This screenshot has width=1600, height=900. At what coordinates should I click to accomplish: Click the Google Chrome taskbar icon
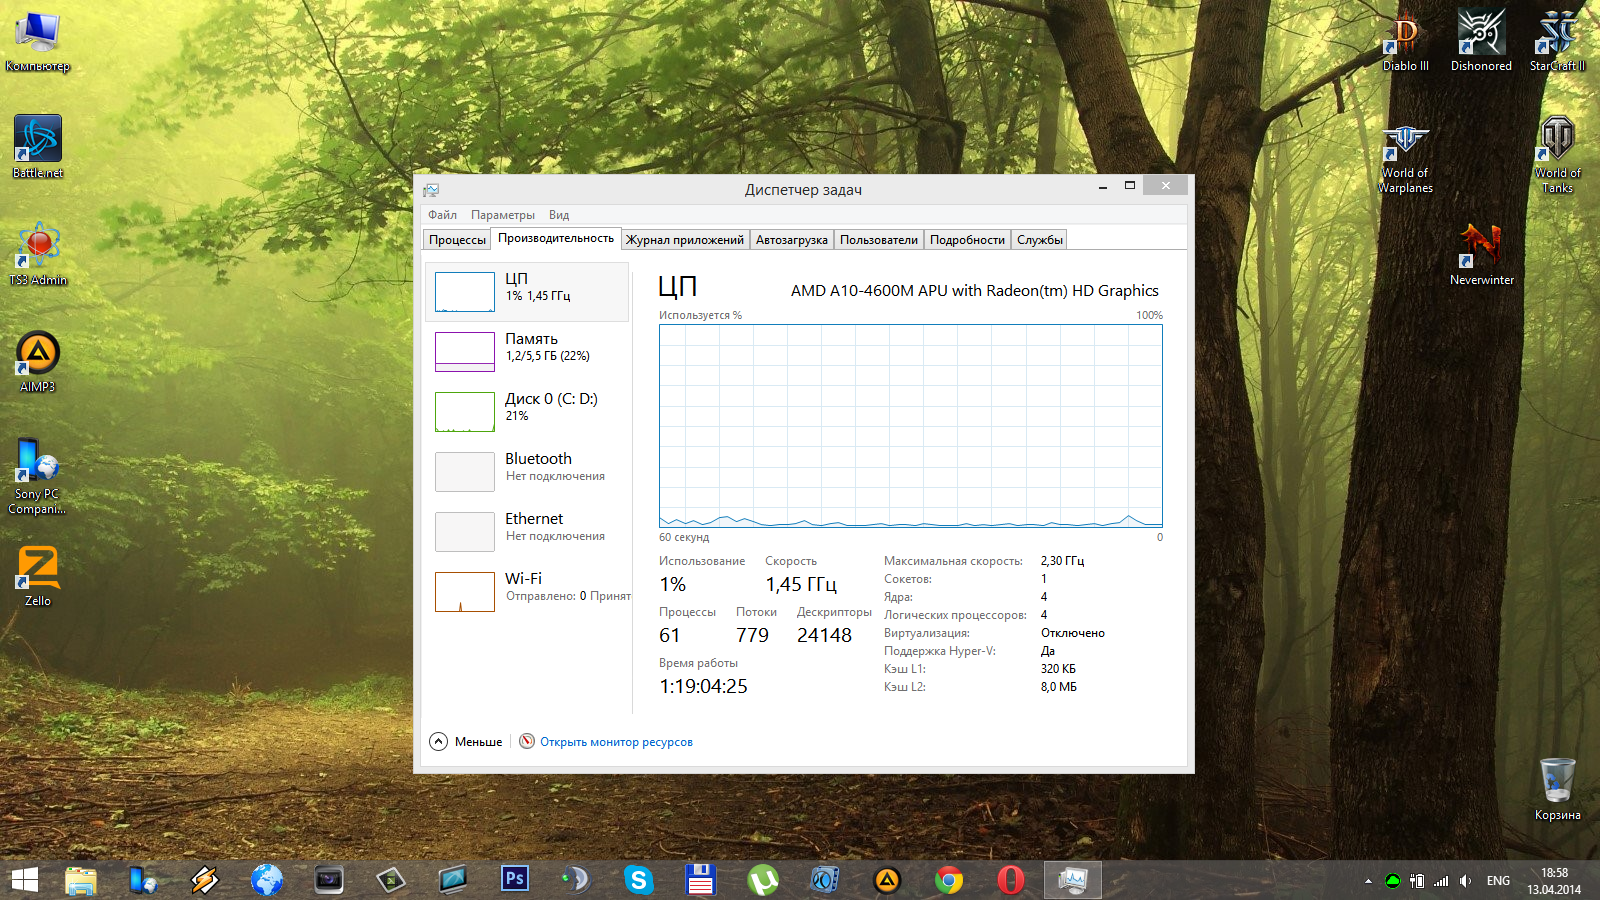948,879
